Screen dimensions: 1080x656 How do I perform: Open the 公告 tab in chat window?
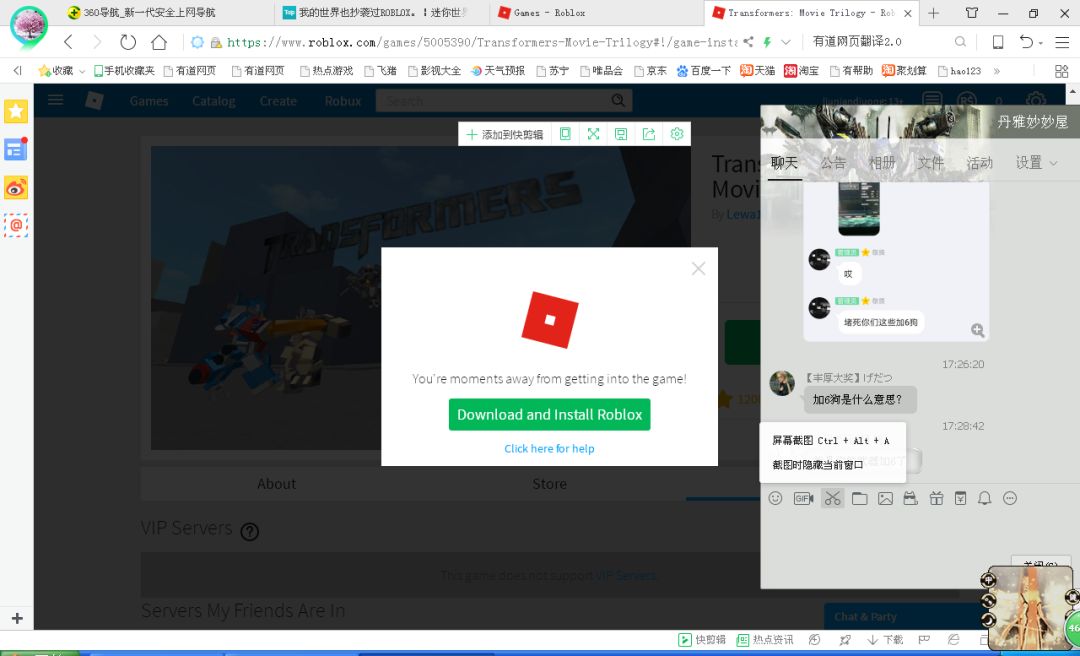[x=833, y=163]
